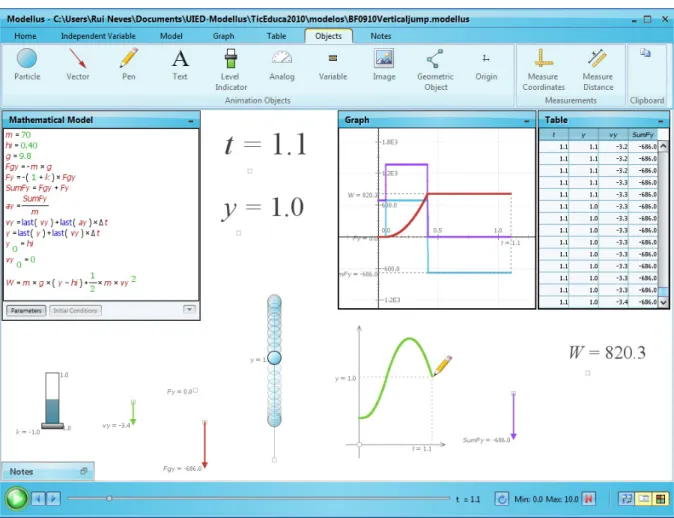Click the blue level indicator bar
The width and height of the screenshot is (674, 518).
(52, 411)
